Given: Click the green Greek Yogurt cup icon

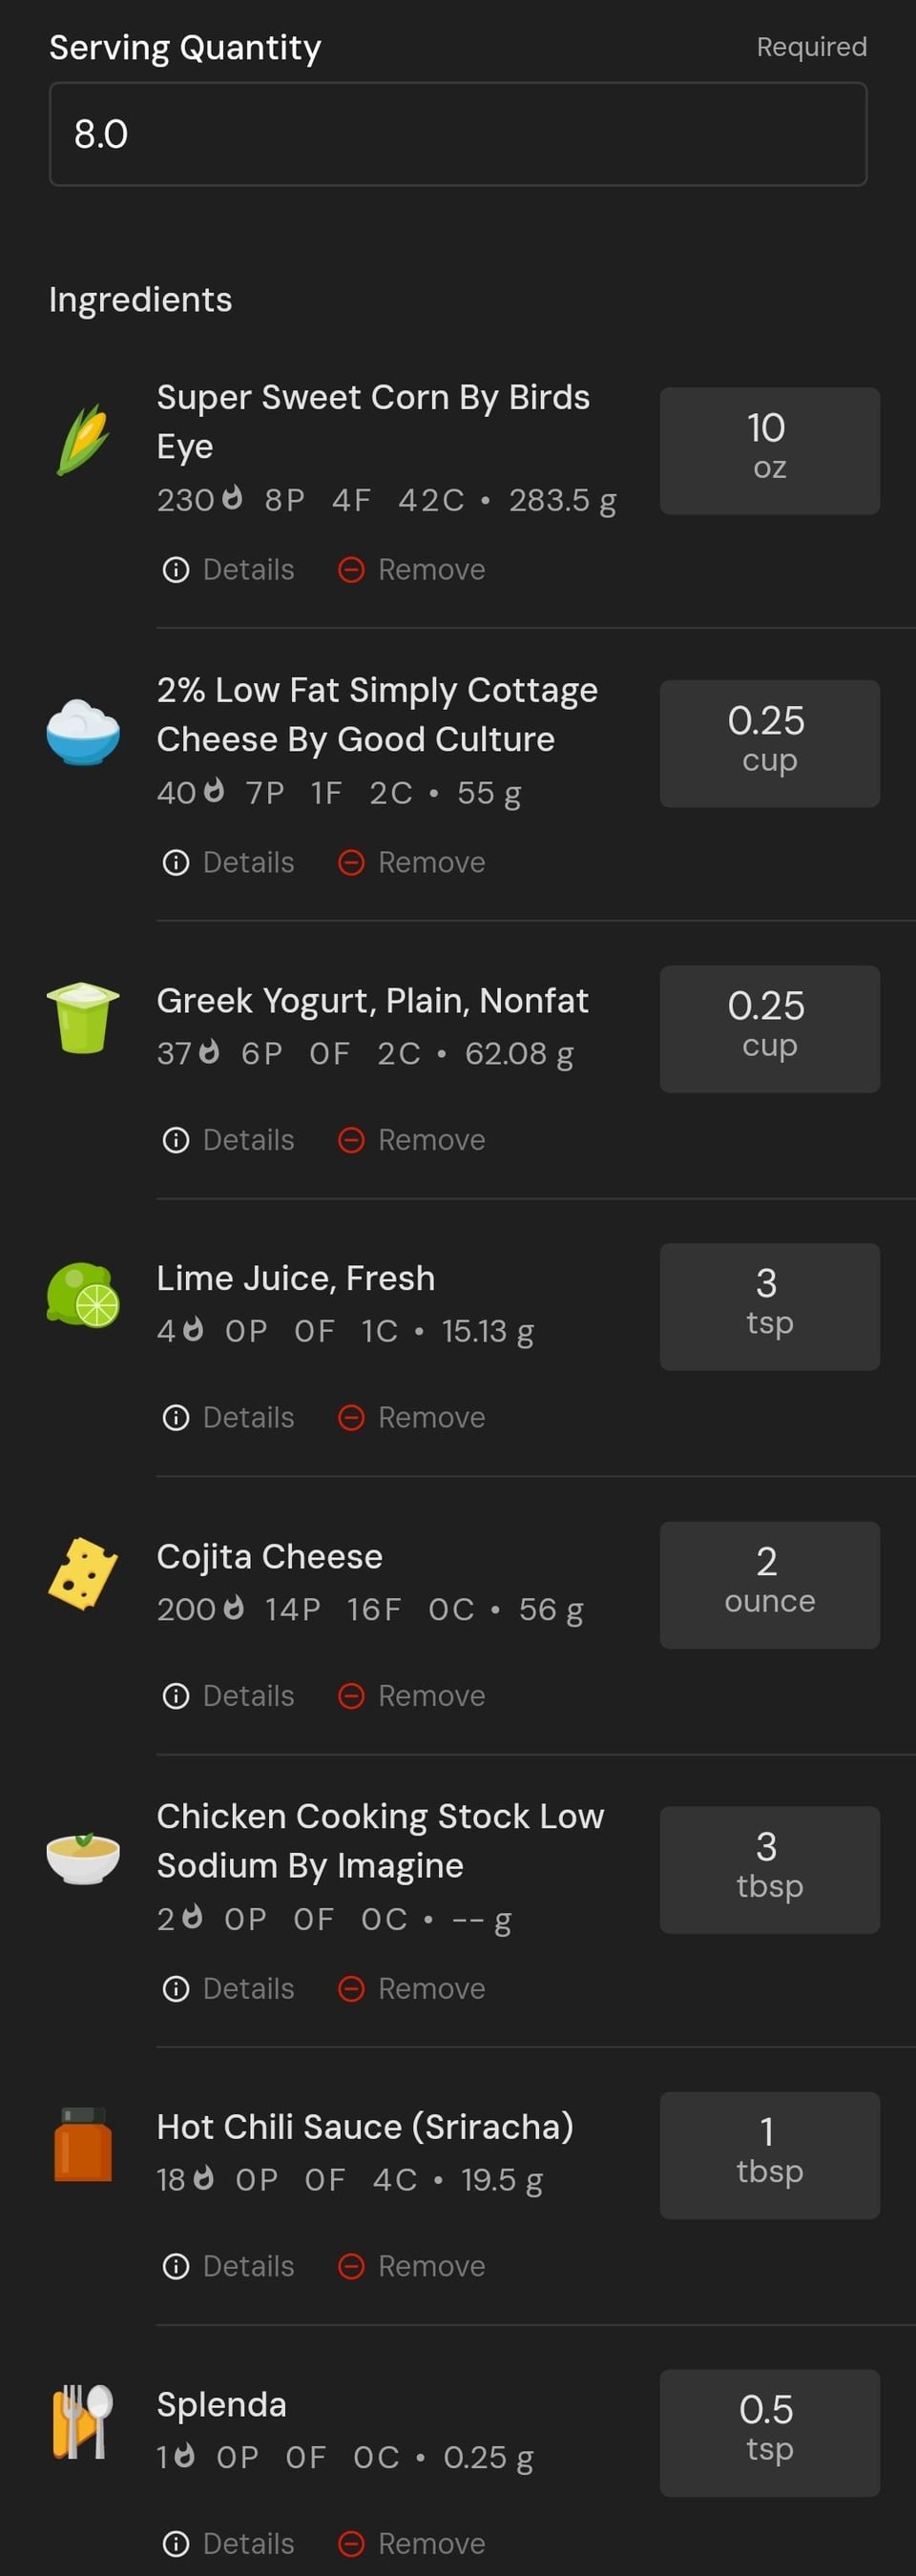Looking at the screenshot, I should click(x=83, y=1017).
